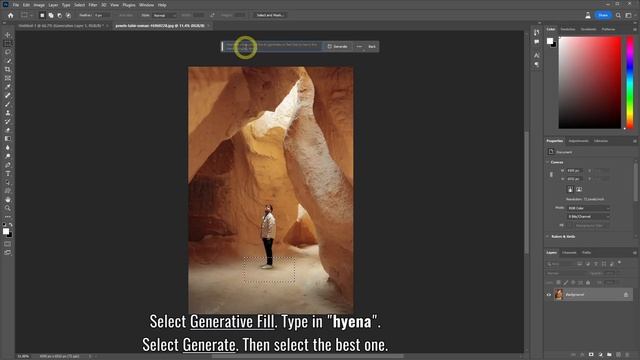The image size is (640, 360).
Task: Toggle layer filtering switch in Layers panel
Action: pyautogui.click(x=619, y=262)
